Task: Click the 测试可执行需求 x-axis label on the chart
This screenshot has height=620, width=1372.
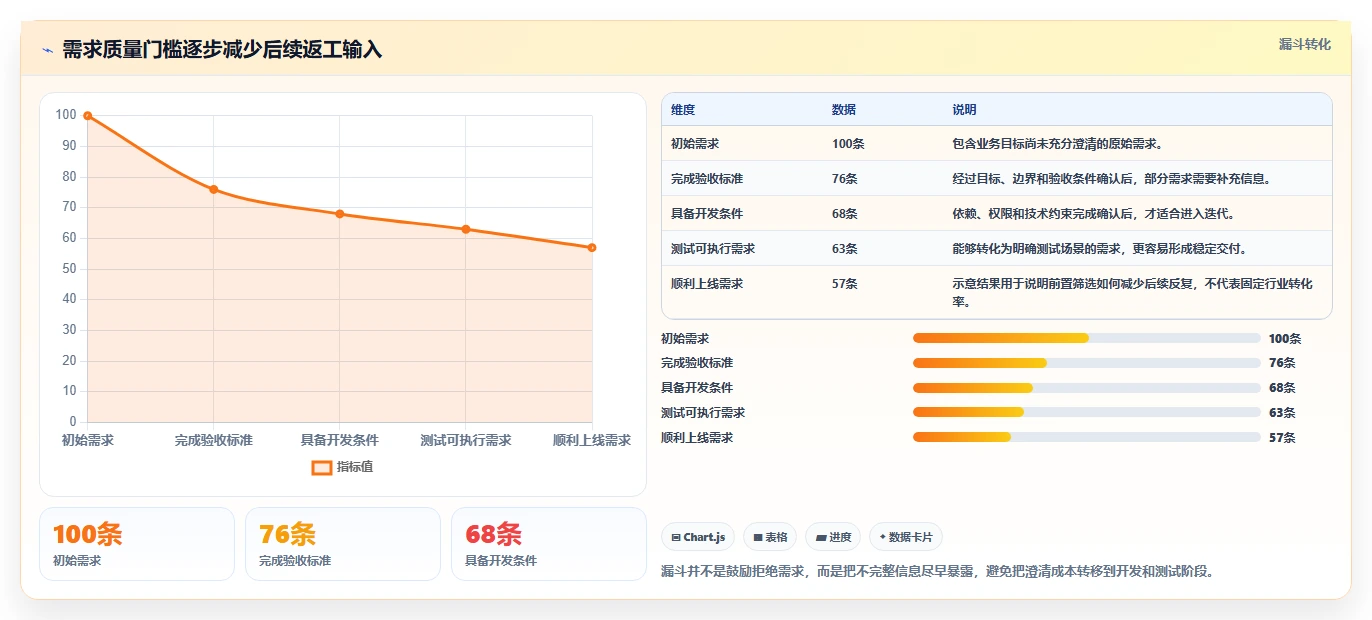Action: pyautogui.click(x=466, y=440)
